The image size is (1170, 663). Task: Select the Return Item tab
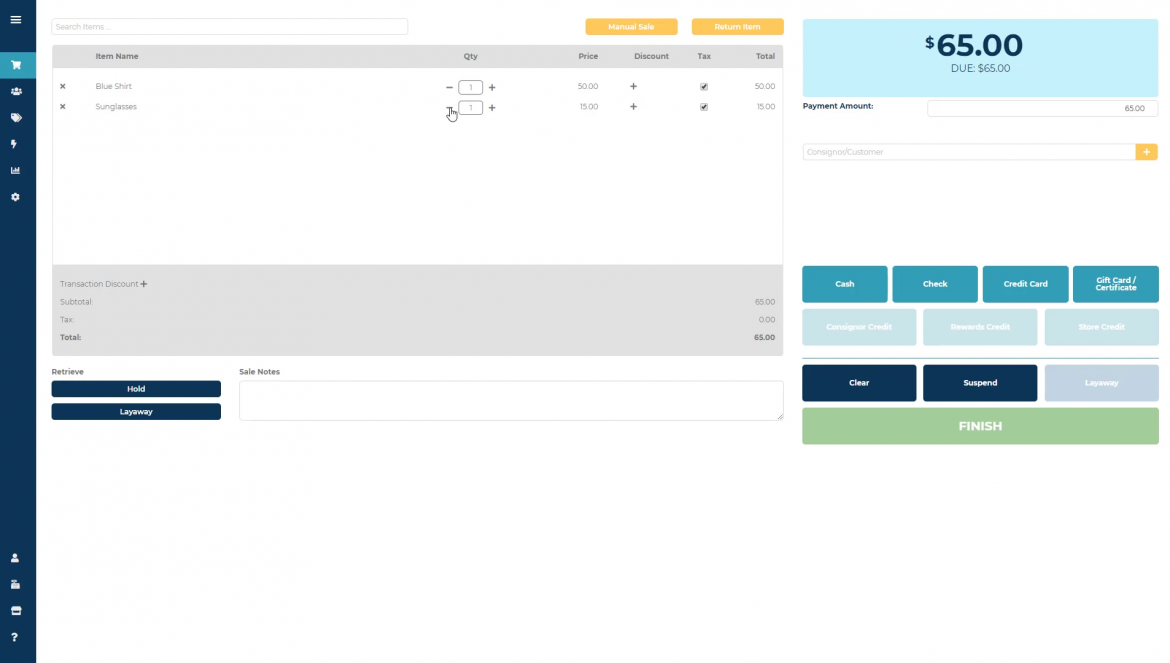pos(737,26)
